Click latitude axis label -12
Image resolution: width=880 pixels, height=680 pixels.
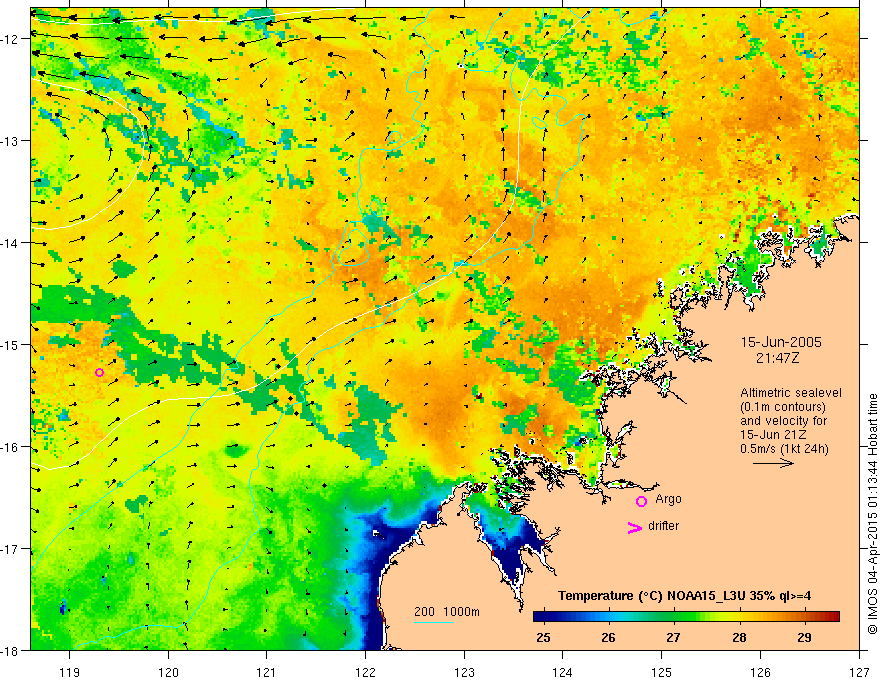(10, 39)
